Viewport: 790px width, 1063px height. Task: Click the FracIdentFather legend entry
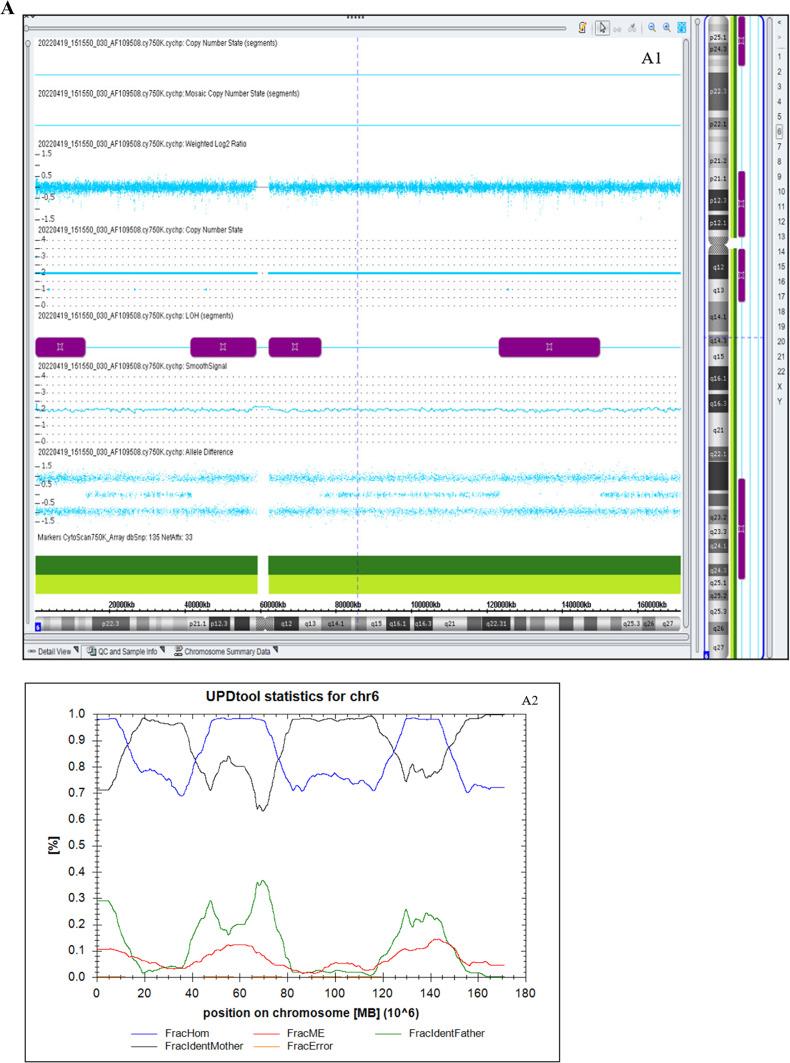(430, 1033)
